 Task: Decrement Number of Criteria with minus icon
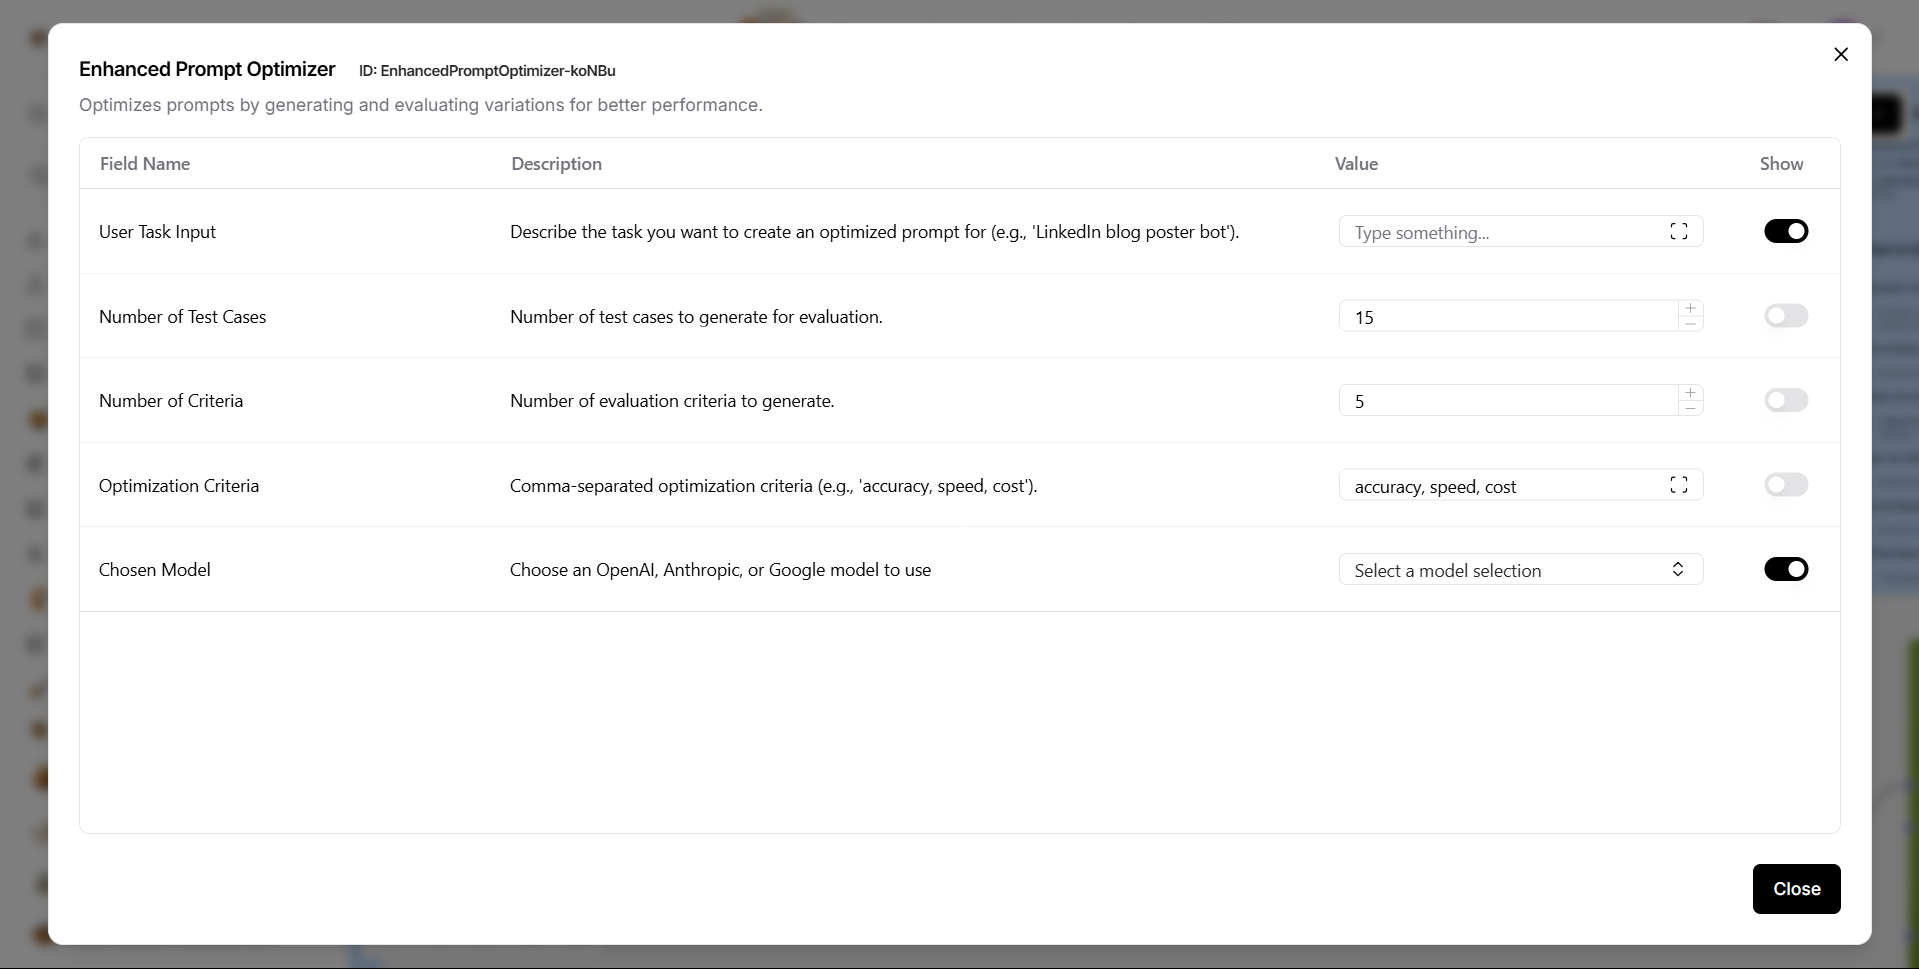pyautogui.click(x=1690, y=410)
